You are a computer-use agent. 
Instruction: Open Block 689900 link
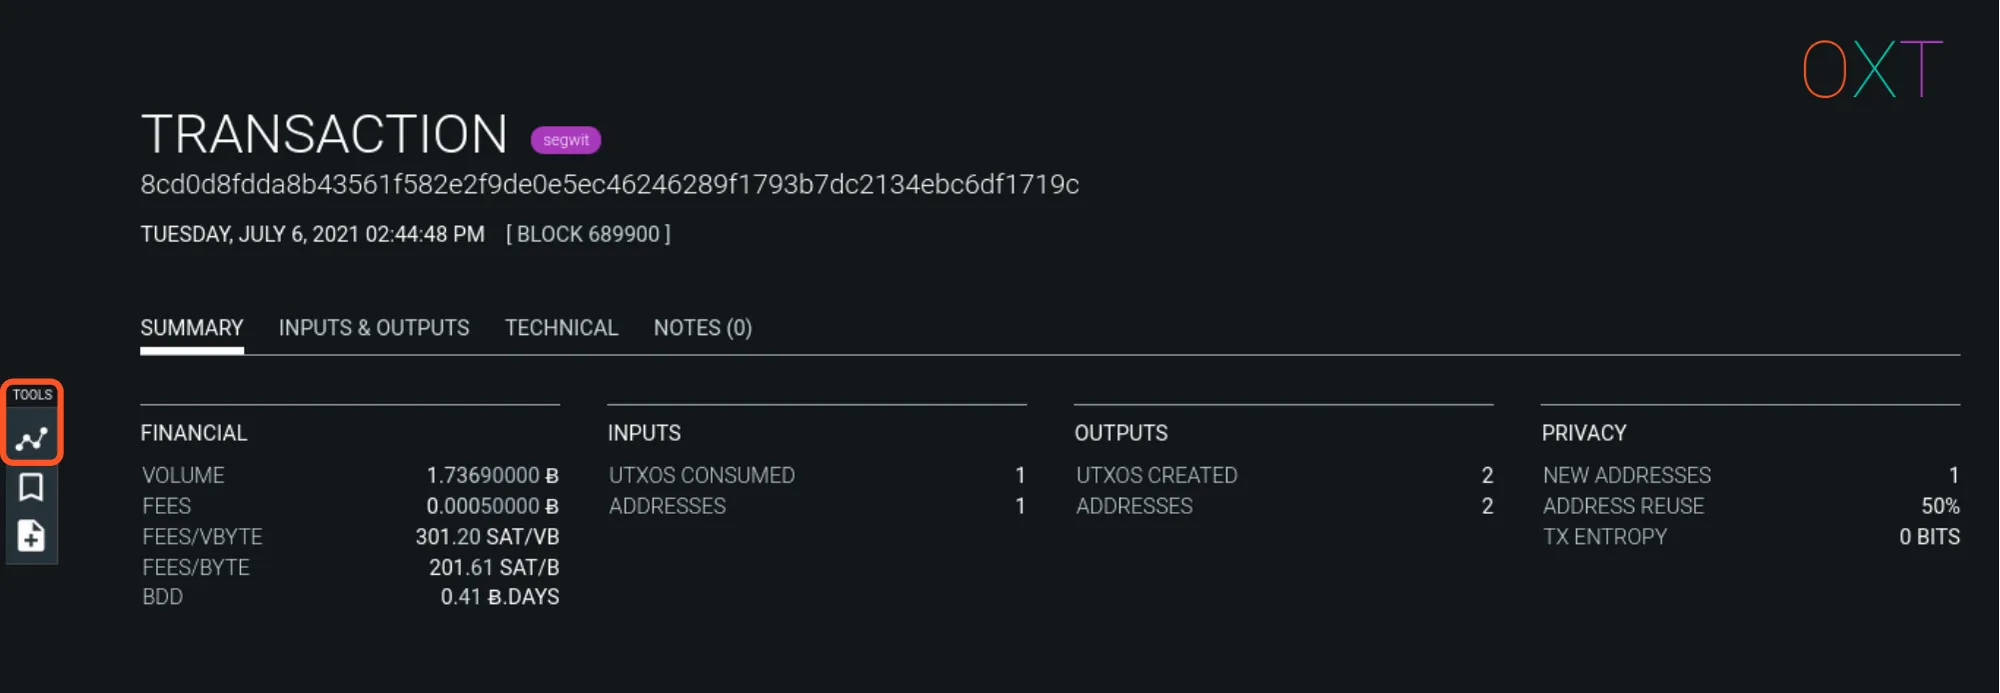(x=588, y=234)
